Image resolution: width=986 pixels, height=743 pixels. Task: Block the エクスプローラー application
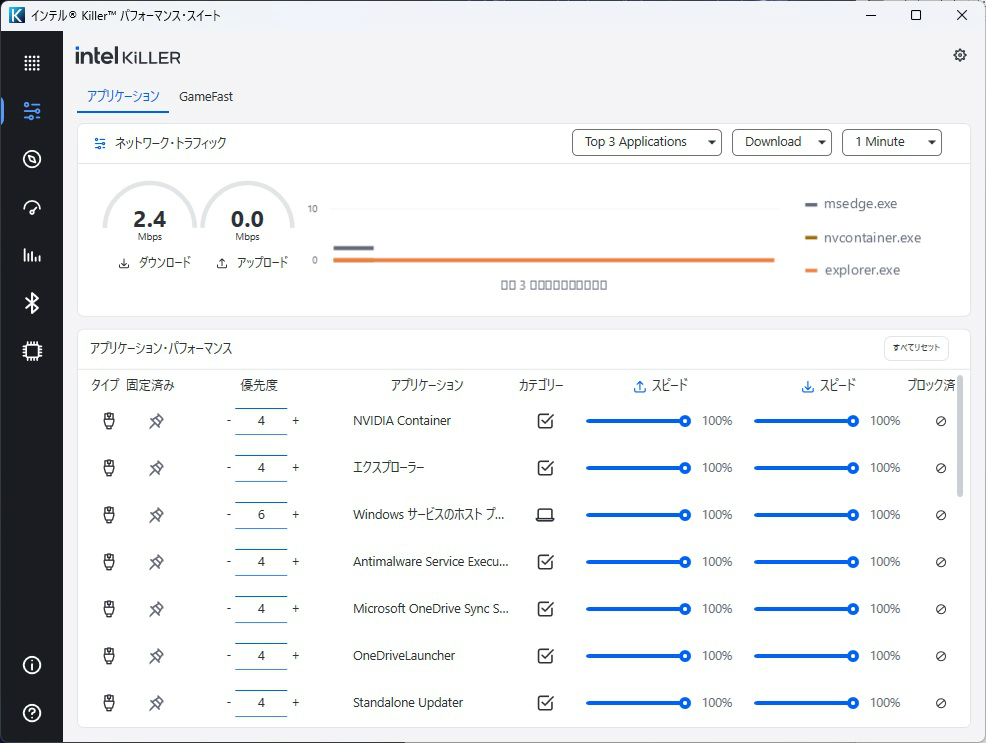941,468
